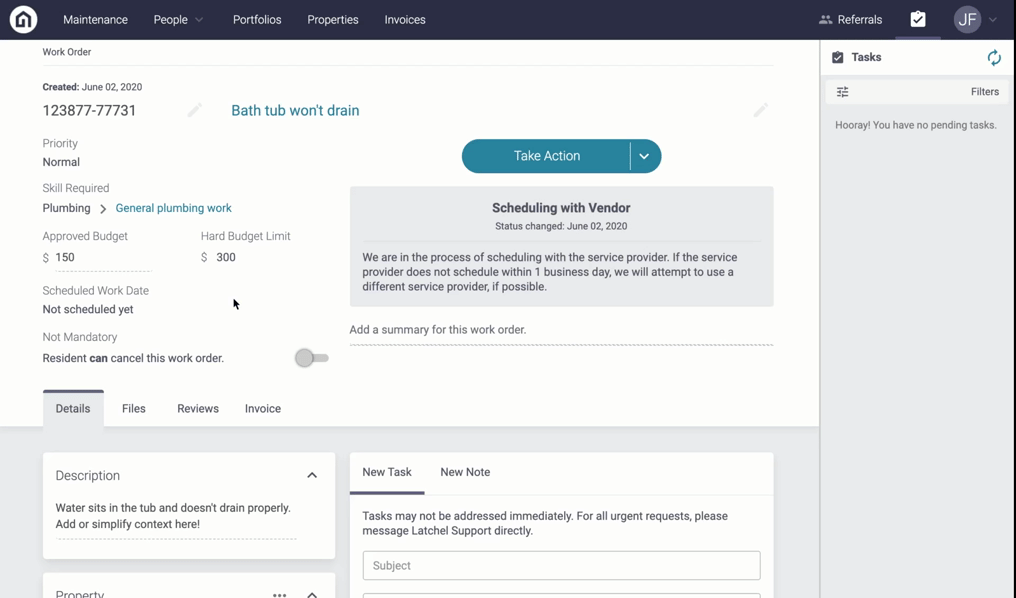Open the Invoices menu item

click(405, 19)
